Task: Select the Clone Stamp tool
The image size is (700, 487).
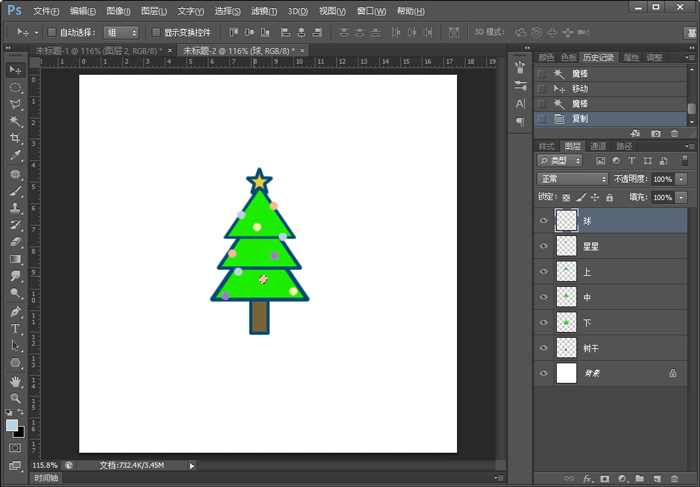Action: [15, 208]
